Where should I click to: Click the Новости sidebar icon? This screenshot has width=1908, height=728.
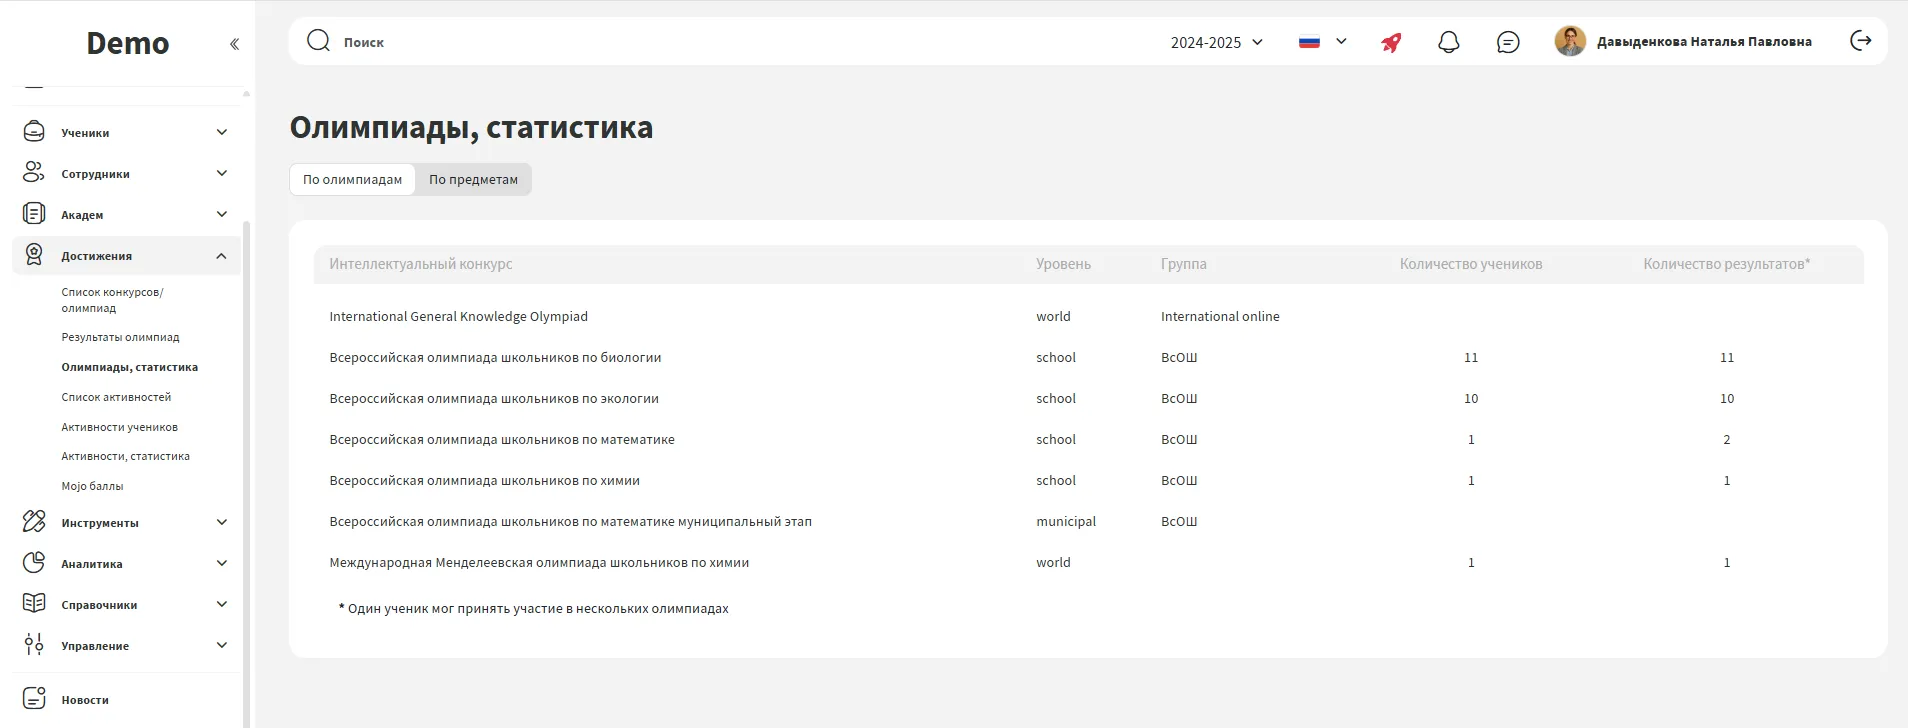coord(34,699)
